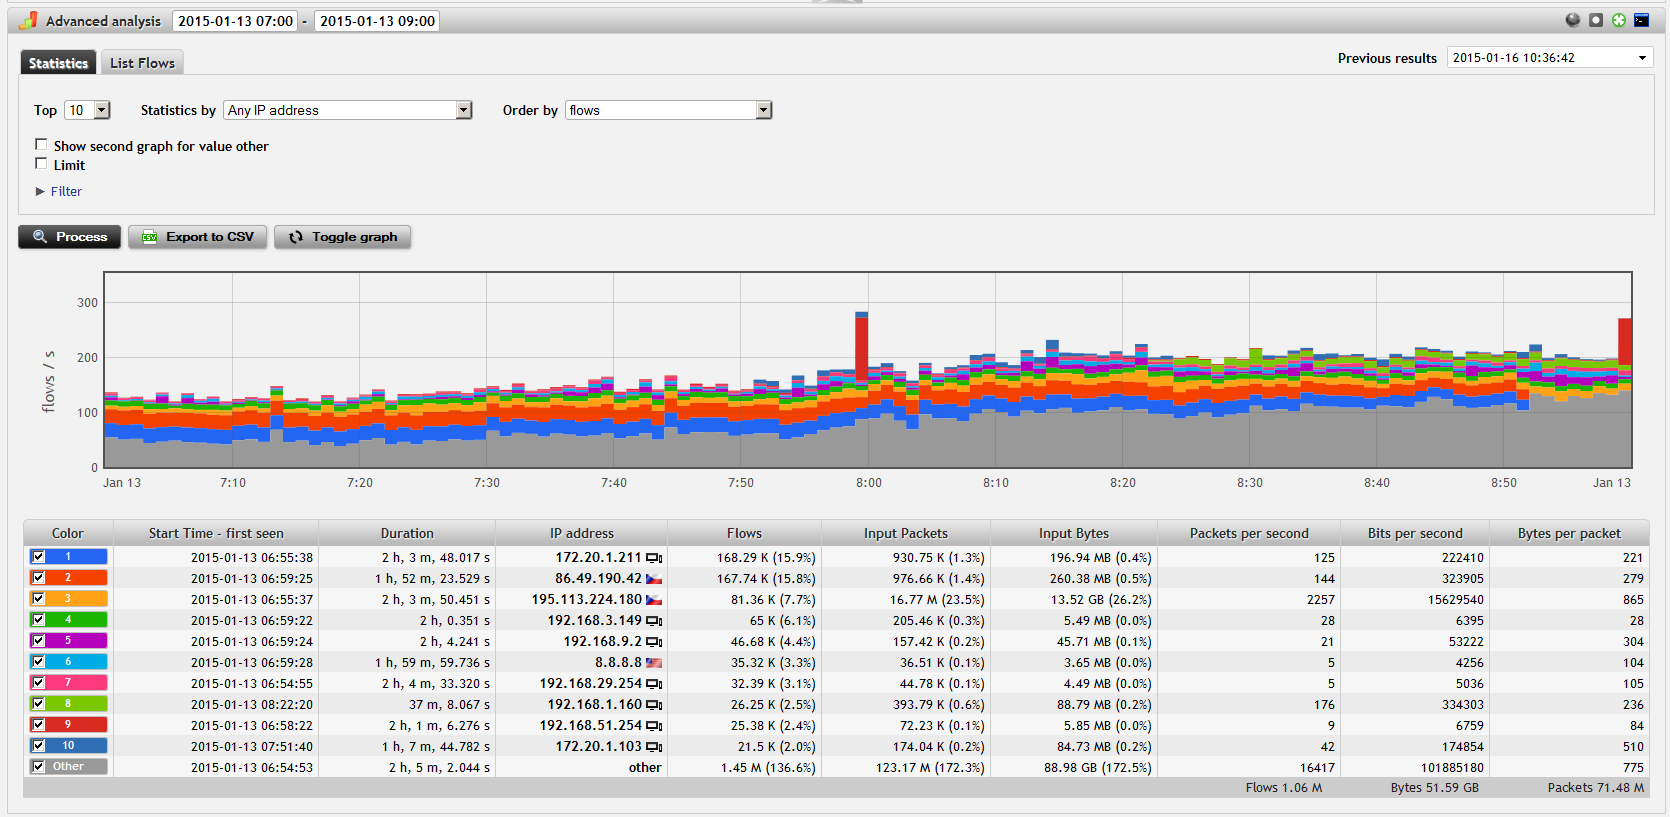Click the host icon beside 192.168.51.254
The image size is (1670, 817).
coord(654,726)
